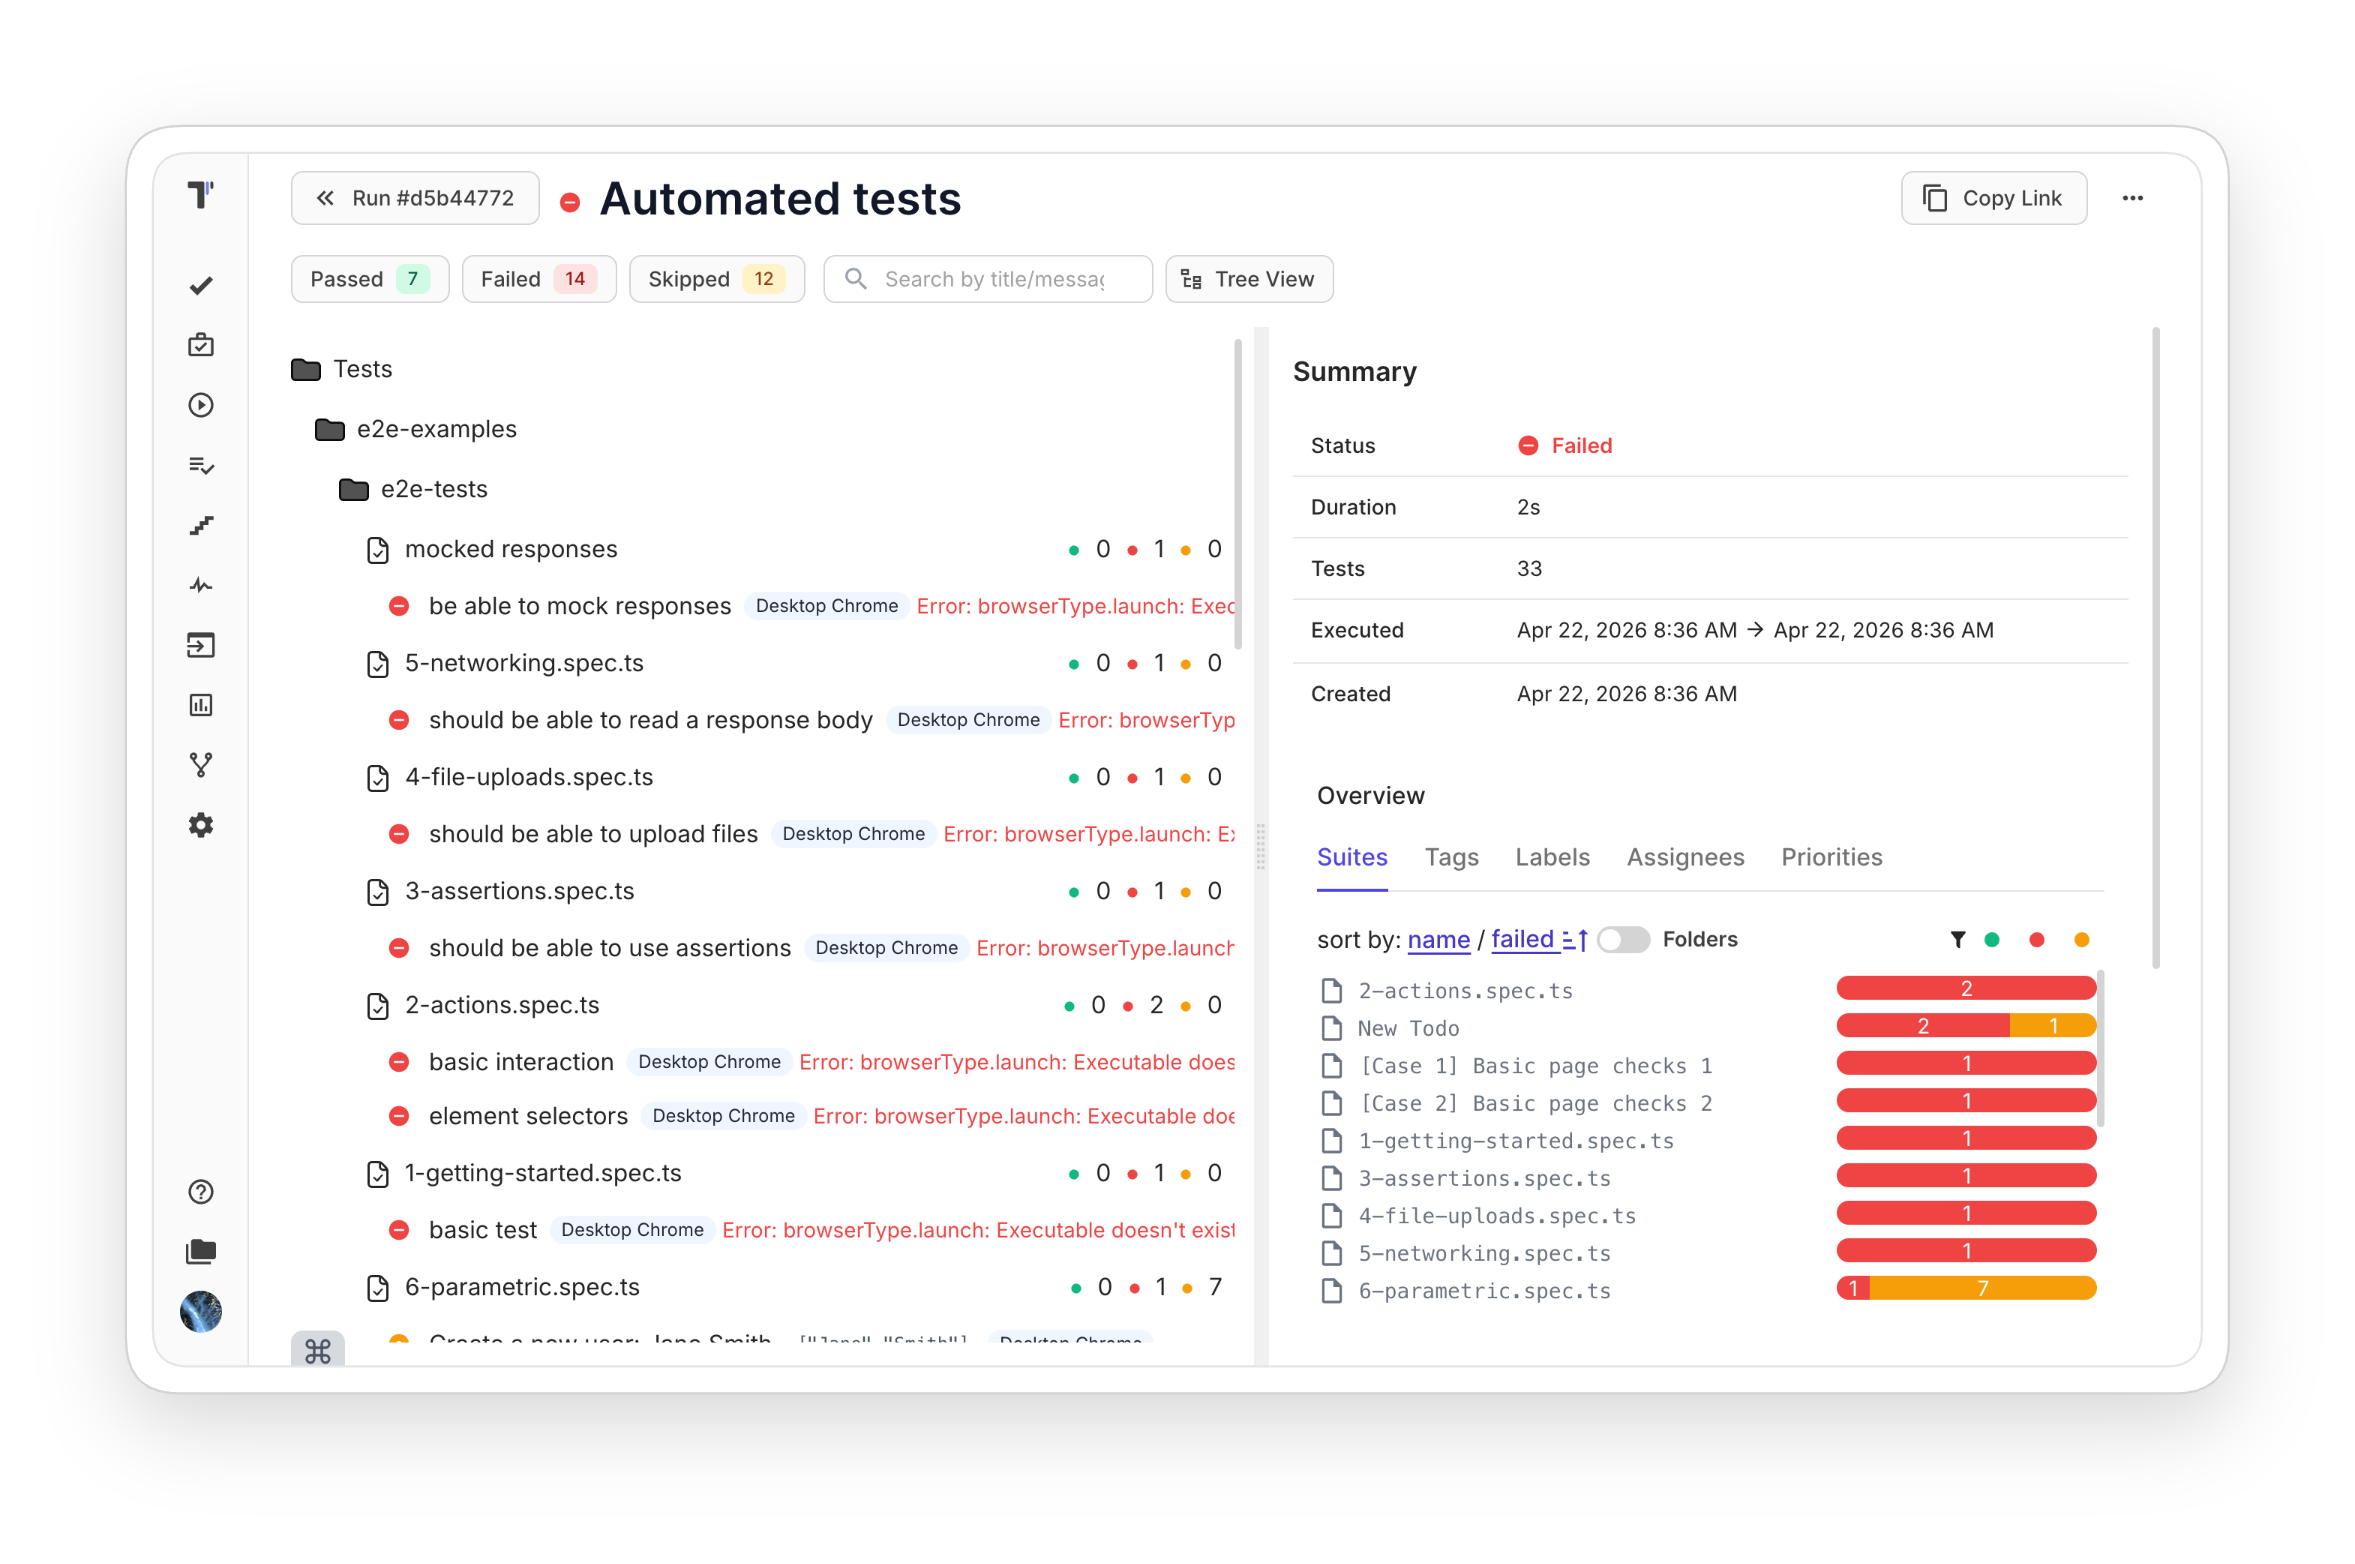This screenshot has width=2355, height=1564.
Task: Open the staircase steps icon in sidebar
Action: (201, 525)
